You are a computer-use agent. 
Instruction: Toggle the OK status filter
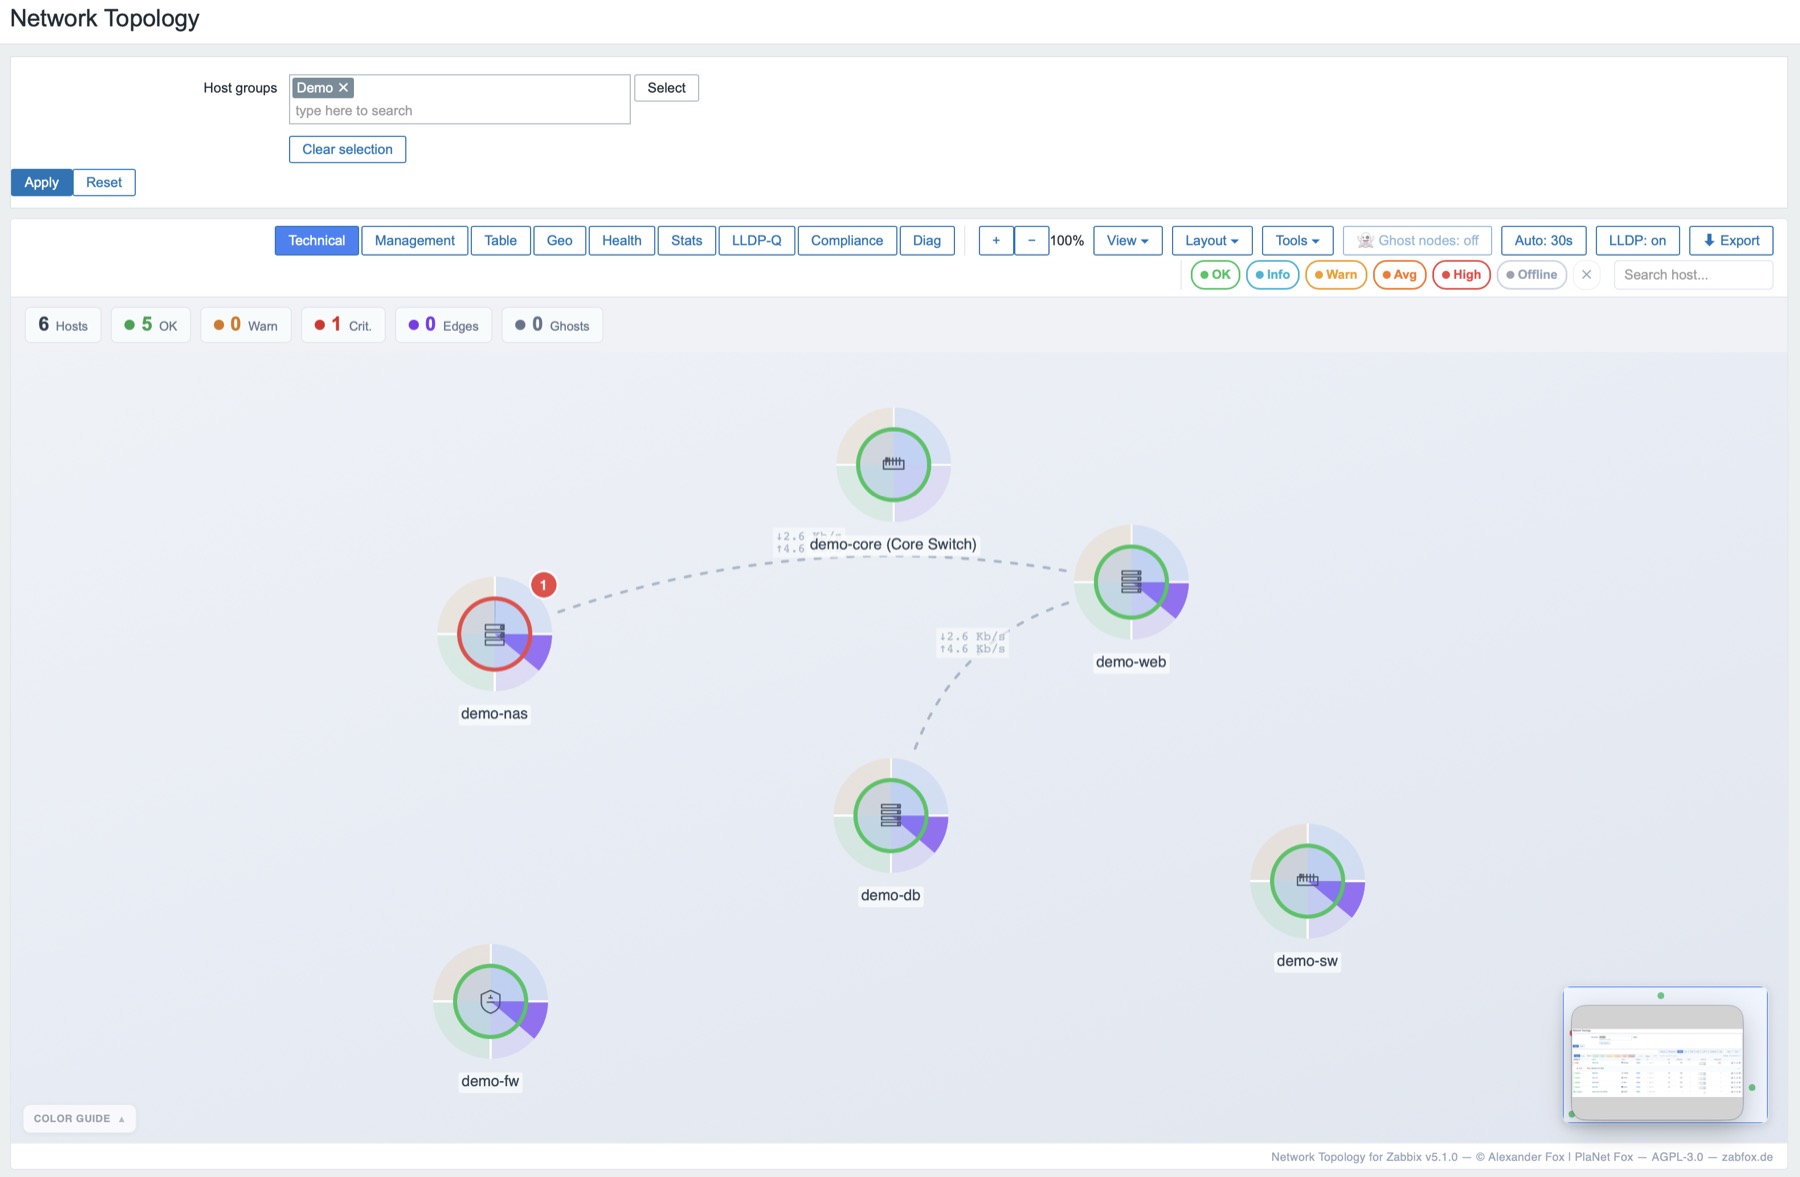click(x=1215, y=275)
